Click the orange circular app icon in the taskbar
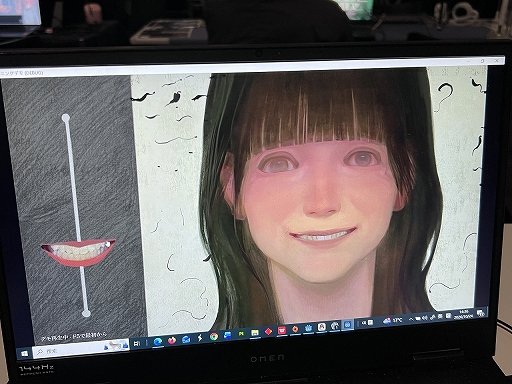The height and width of the screenshot is (384, 512). pos(295,329)
